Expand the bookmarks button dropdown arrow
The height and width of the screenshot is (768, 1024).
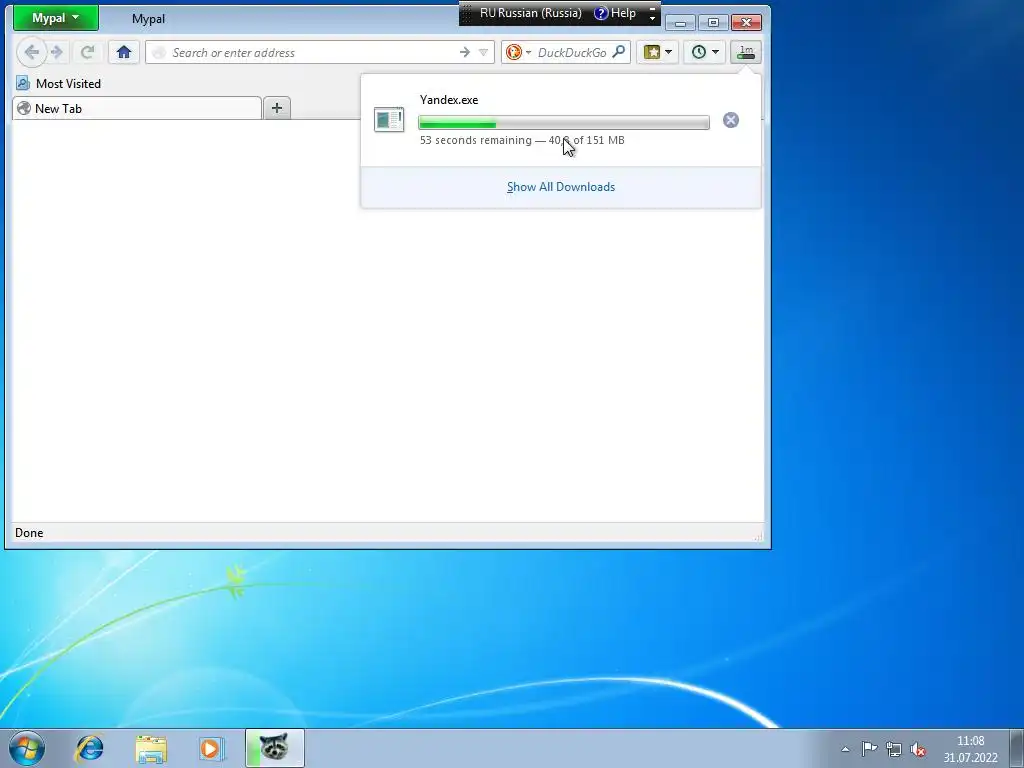pos(668,52)
